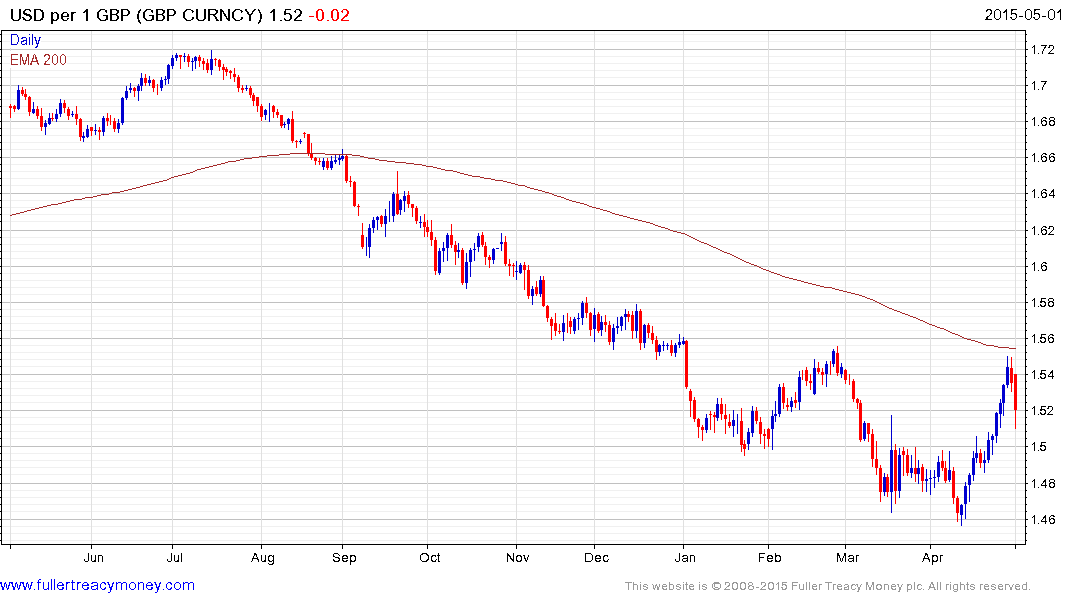This screenshot has width=1075, height=600.
Task: Click the 'Nov' month label on time axis
Action: [518, 558]
